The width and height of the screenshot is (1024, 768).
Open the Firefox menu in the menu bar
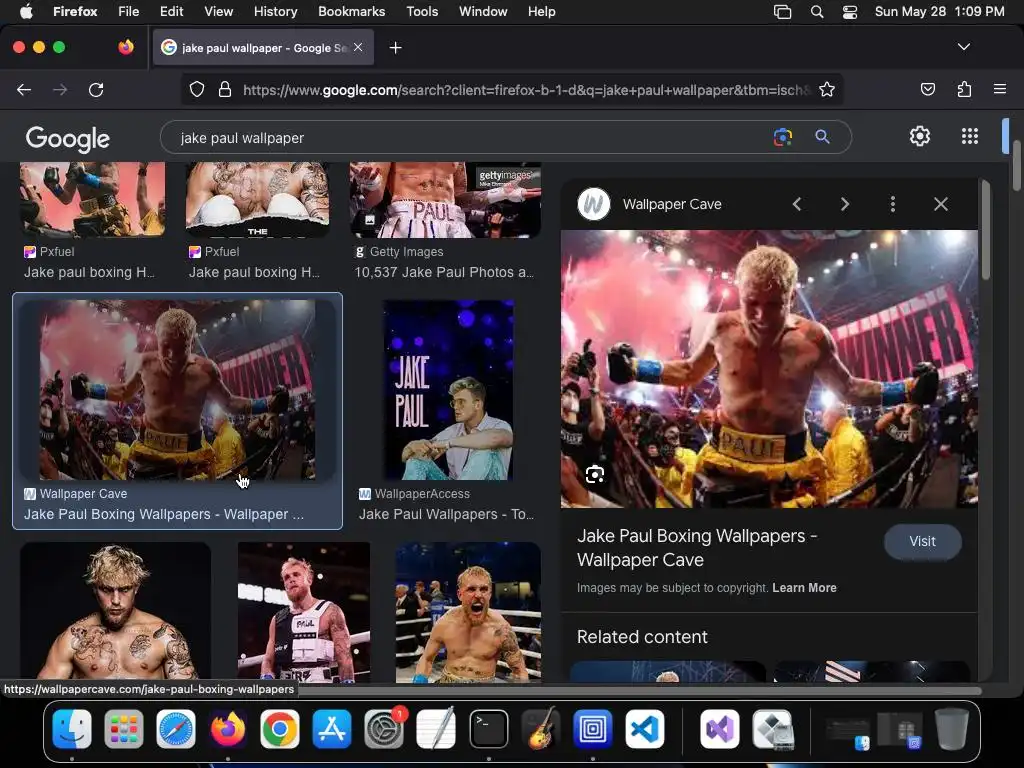coord(75,11)
